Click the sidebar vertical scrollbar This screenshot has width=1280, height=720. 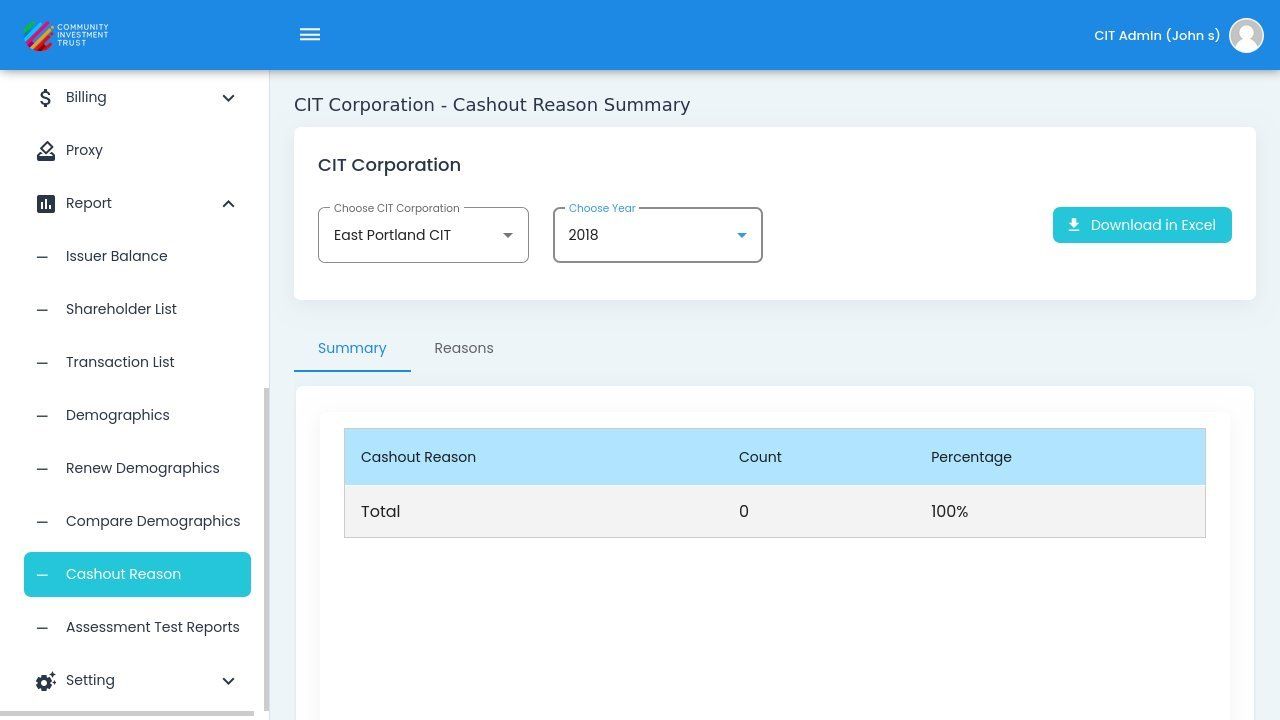[x=266, y=548]
